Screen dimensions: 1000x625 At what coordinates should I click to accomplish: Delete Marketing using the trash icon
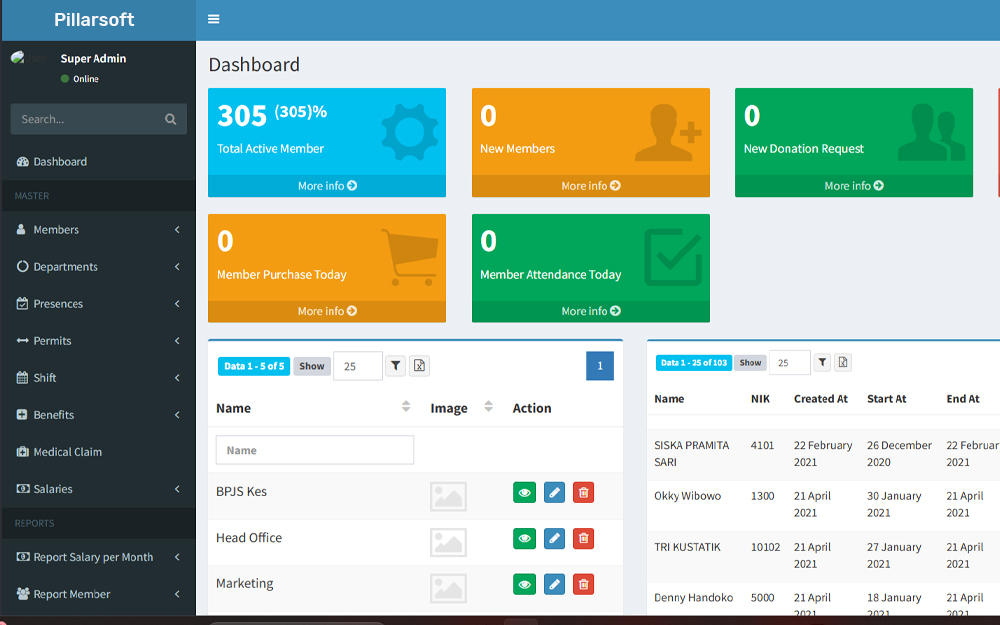tap(583, 584)
